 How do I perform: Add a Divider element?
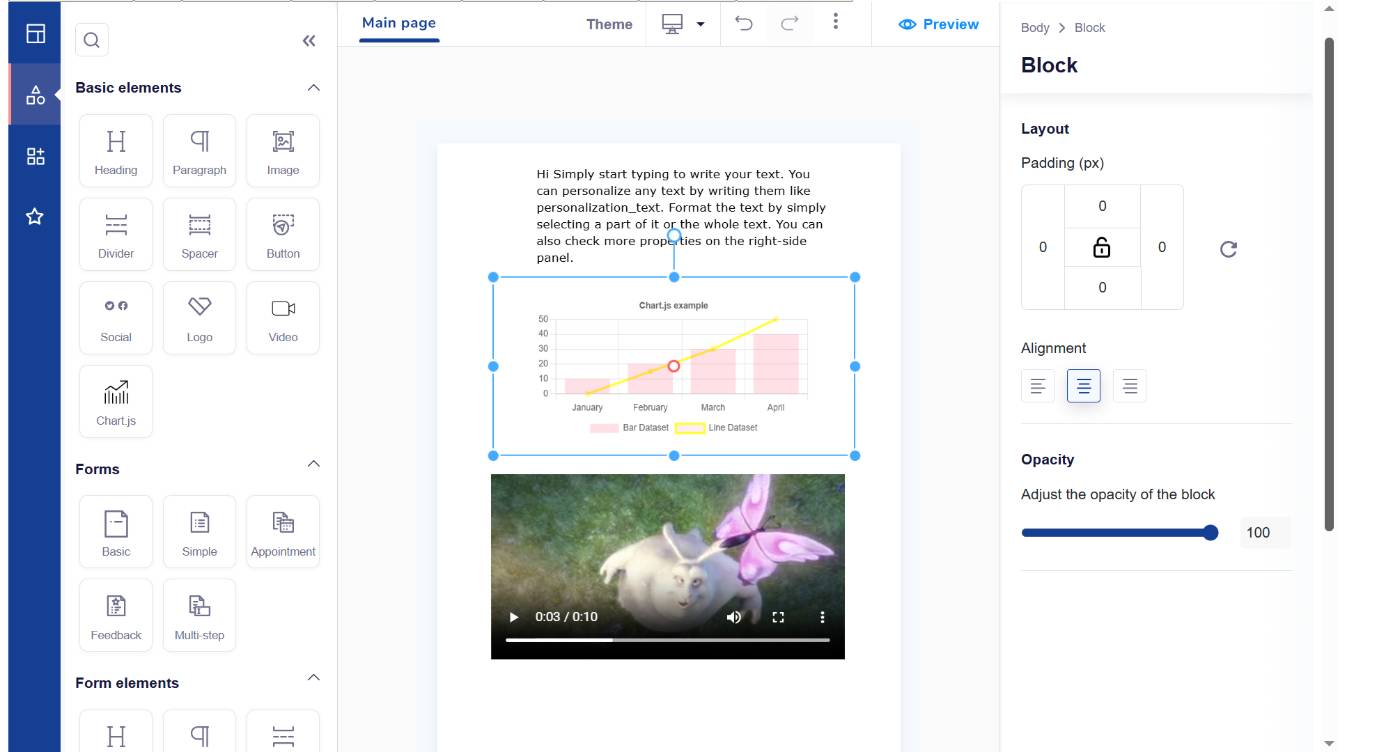point(116,235)
